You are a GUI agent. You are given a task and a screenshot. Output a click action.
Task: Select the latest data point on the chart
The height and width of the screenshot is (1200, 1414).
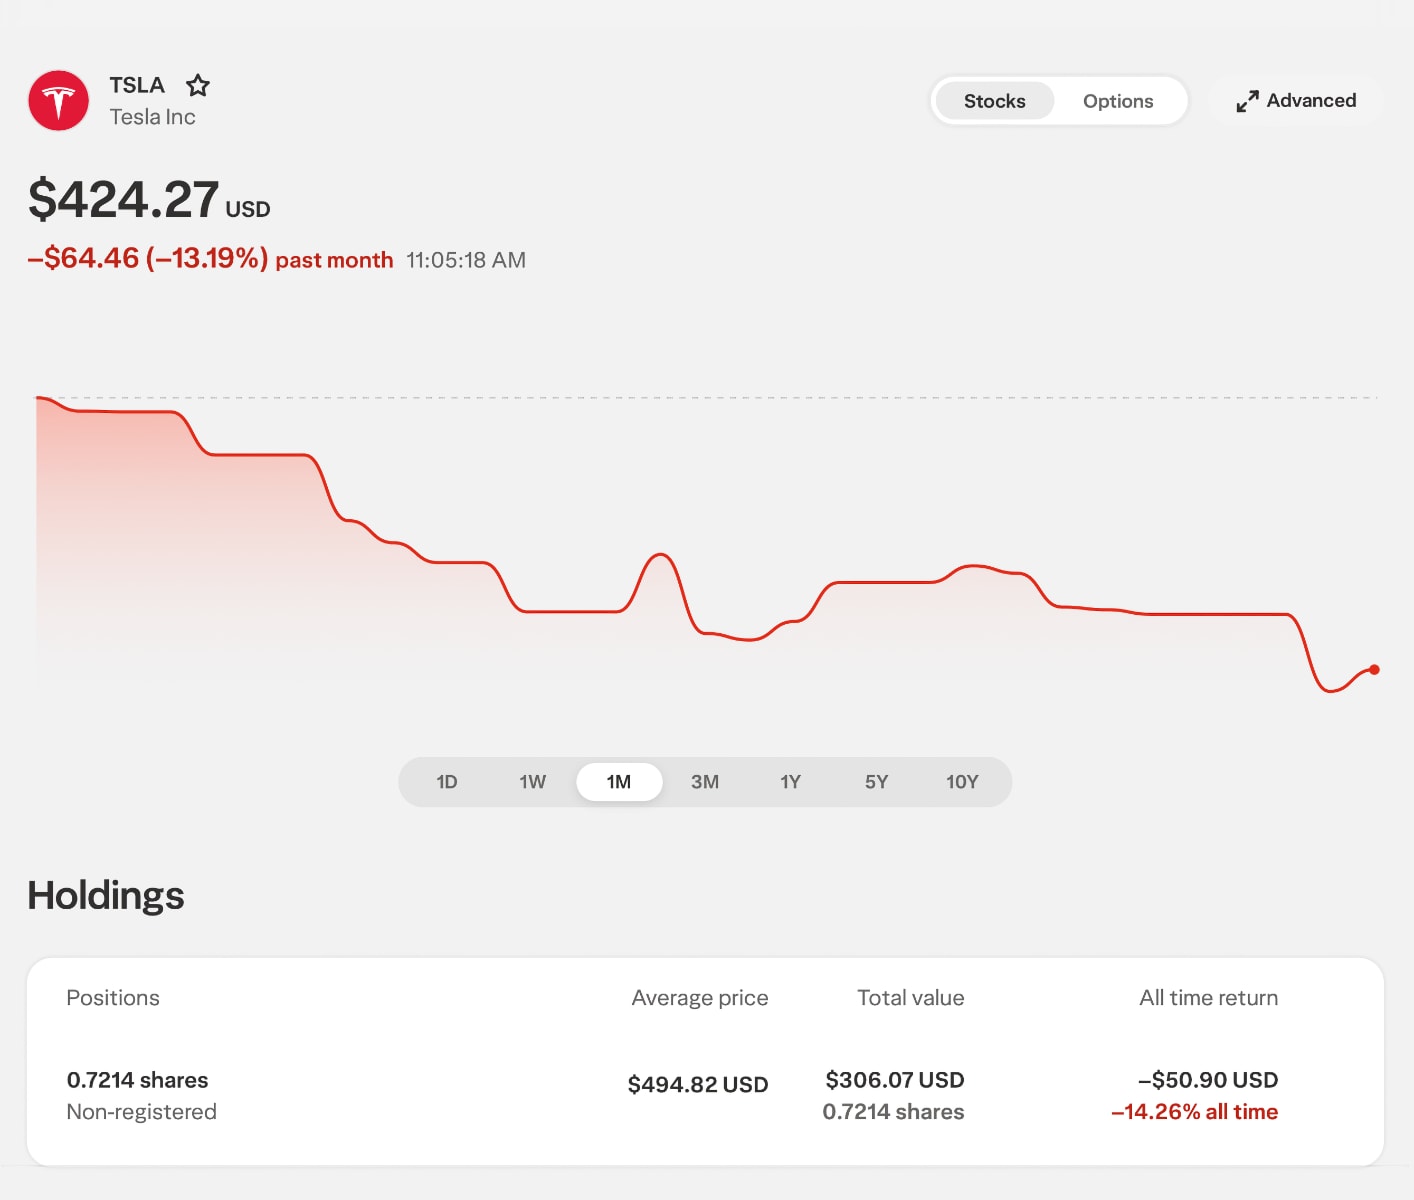[1373, 668]
